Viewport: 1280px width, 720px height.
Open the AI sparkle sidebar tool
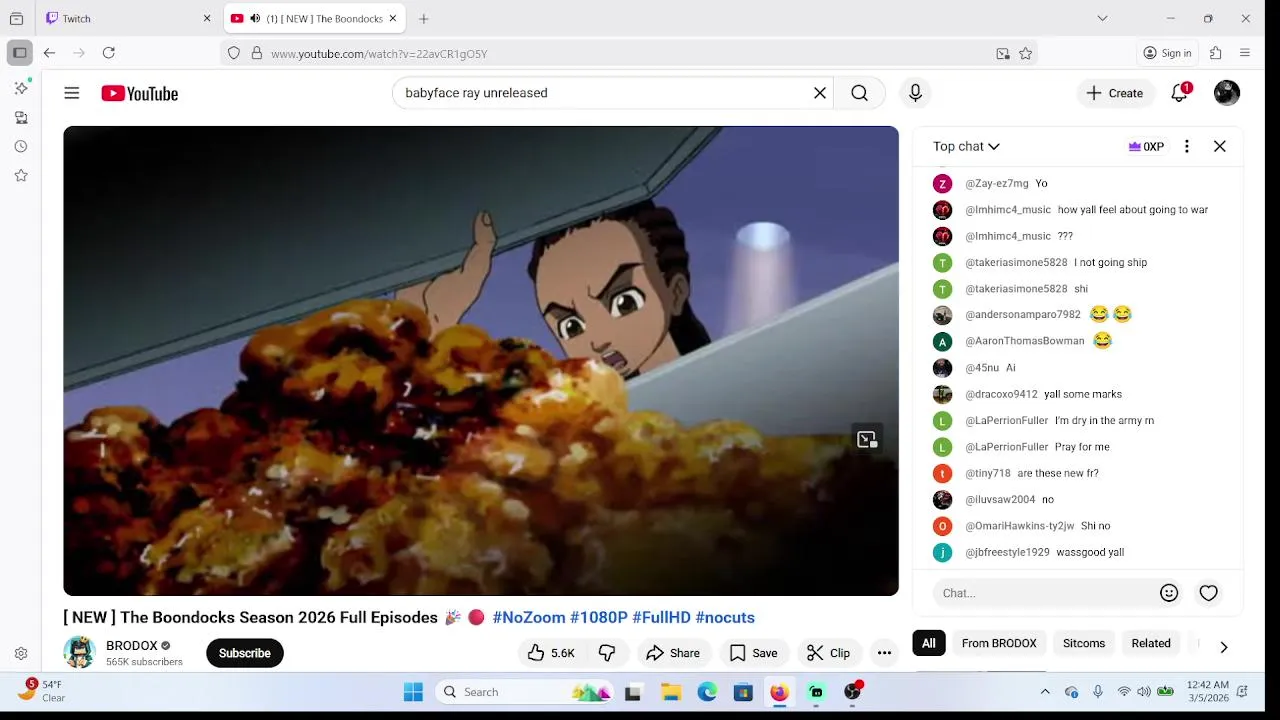[21, 88]
